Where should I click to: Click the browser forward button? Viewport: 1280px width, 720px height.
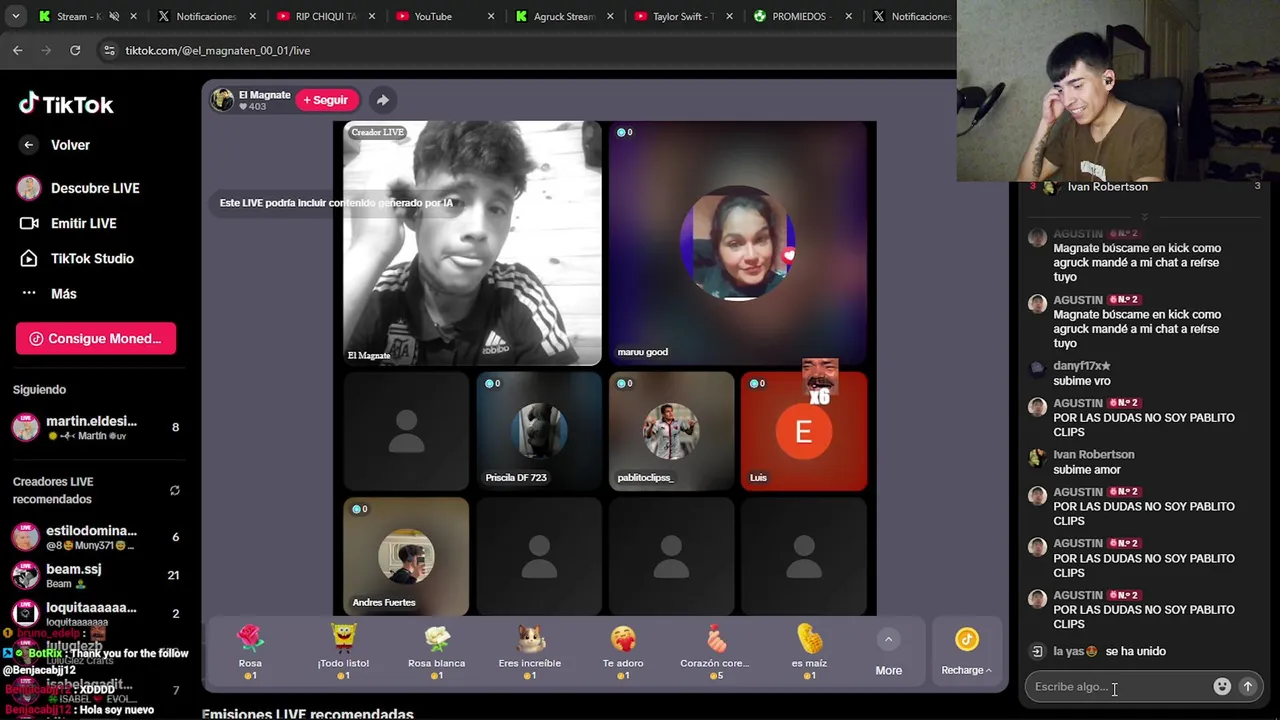pos(46,50)
